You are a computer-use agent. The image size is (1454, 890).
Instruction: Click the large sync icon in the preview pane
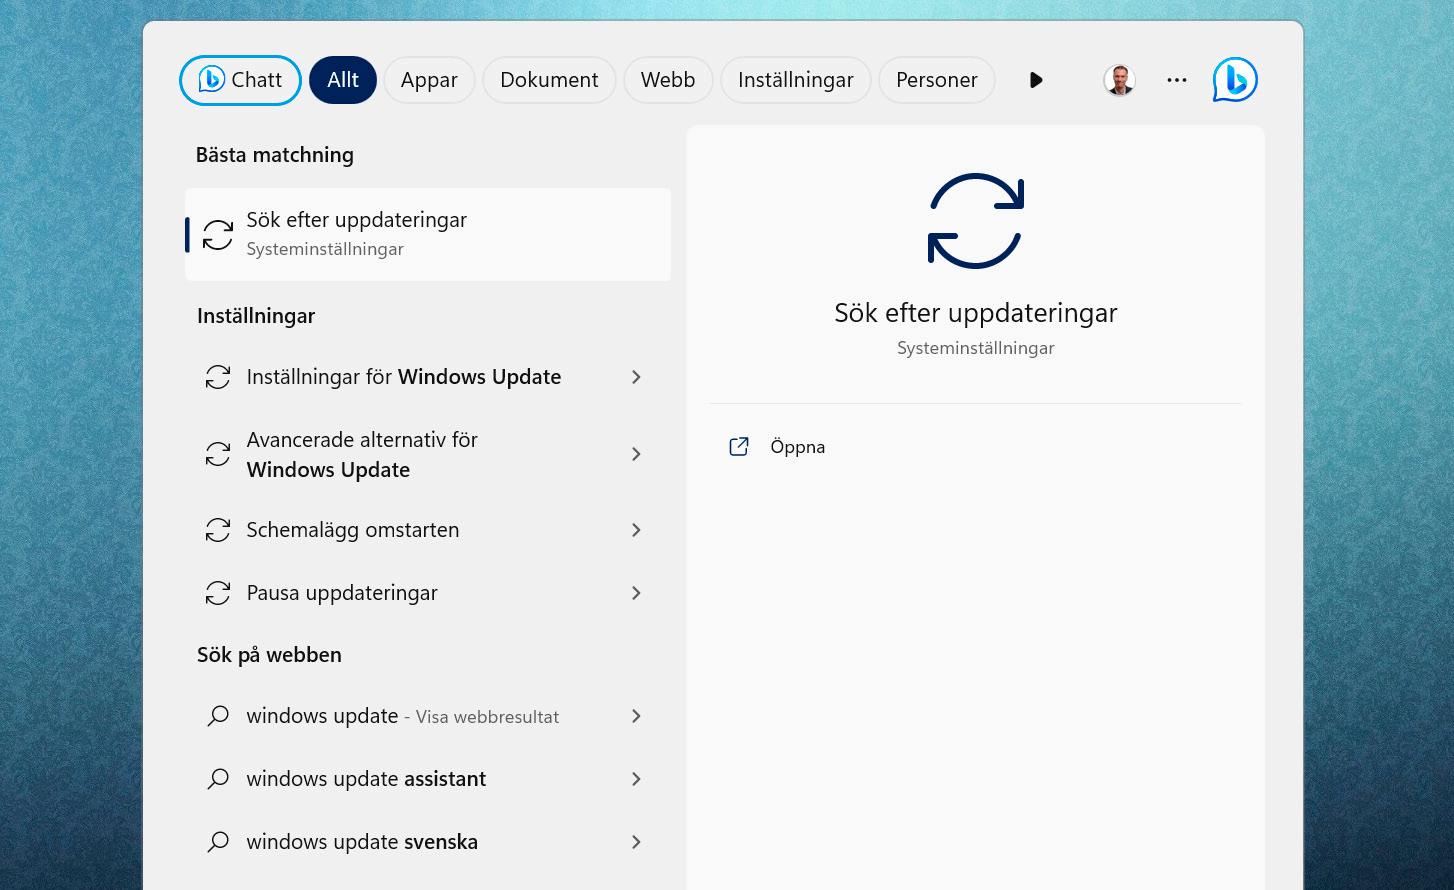point(976,221)
